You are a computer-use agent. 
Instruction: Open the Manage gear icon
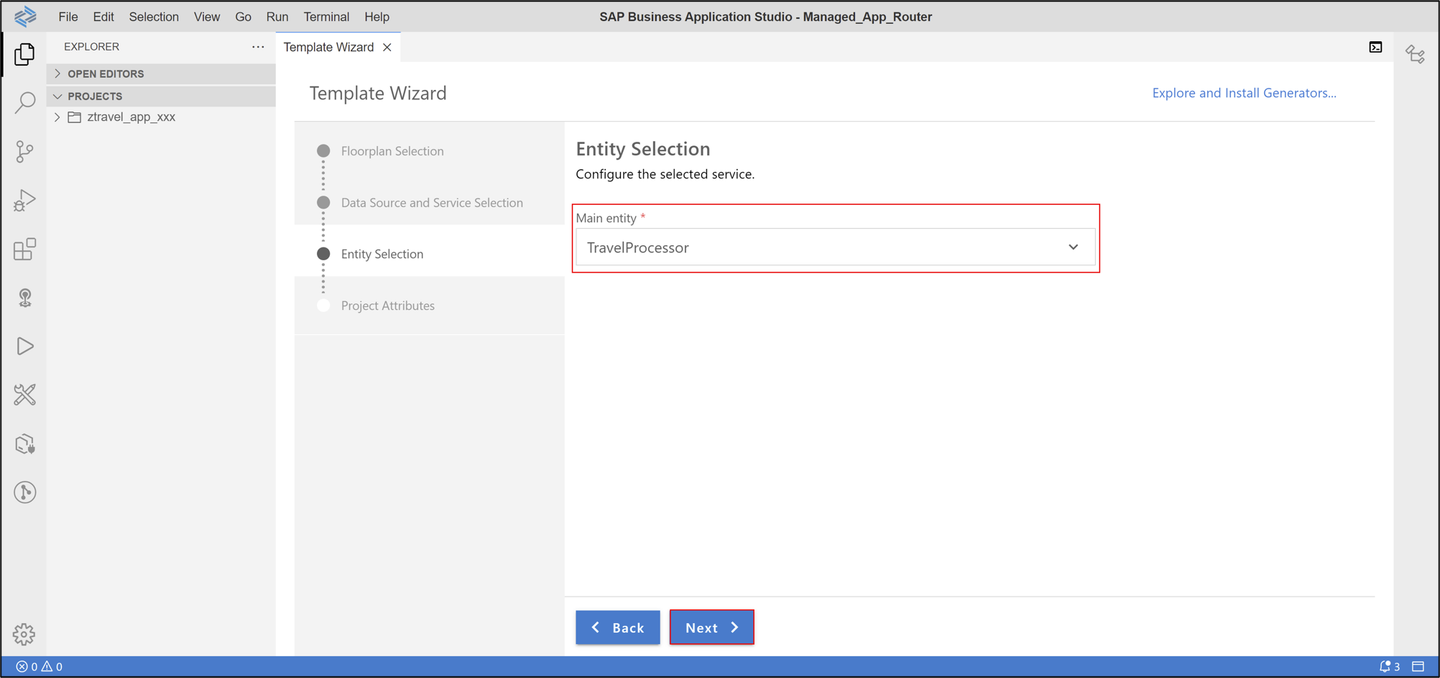pyautogui.click(x=24, y=634)
